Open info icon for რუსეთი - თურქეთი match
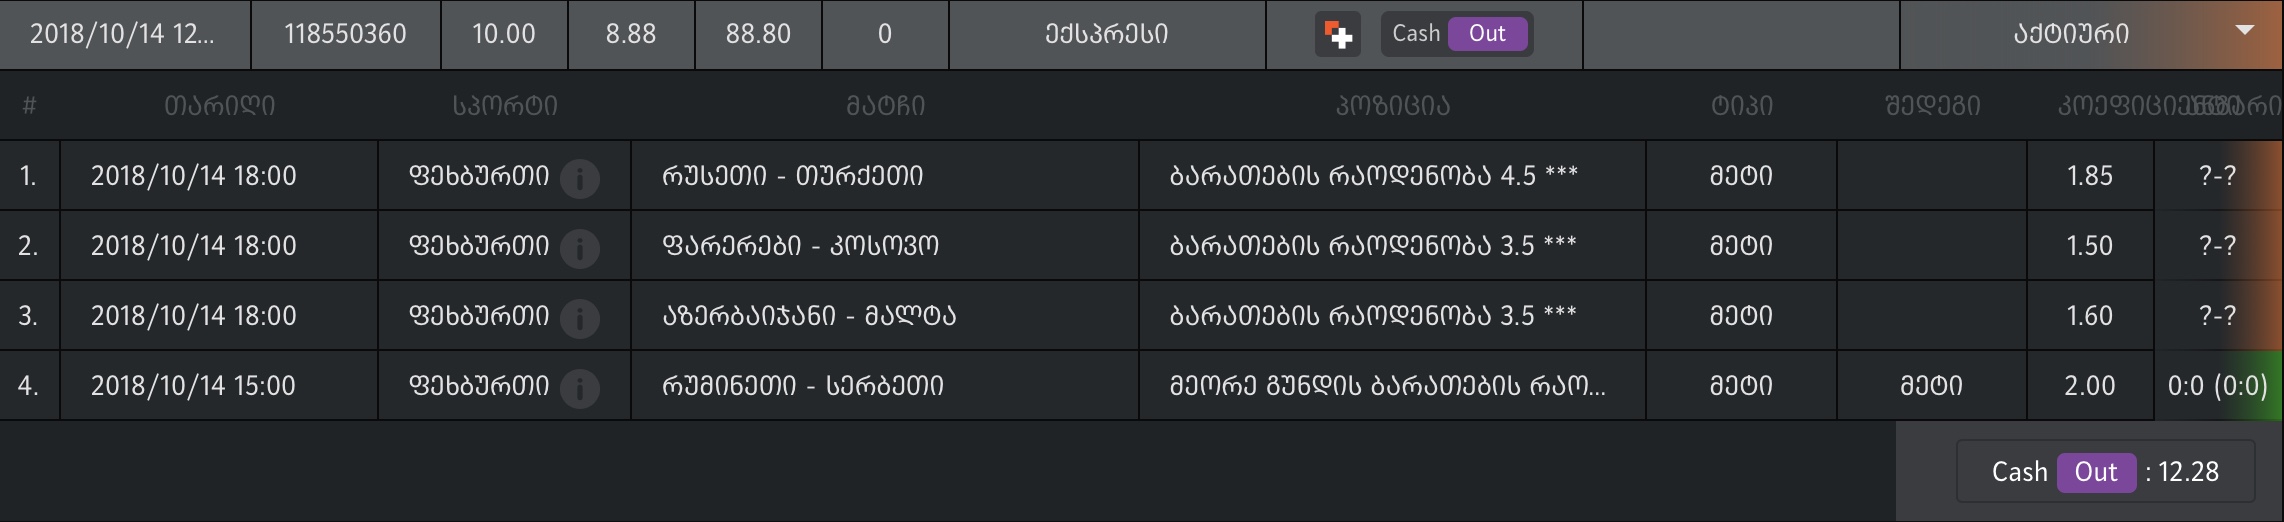 580,178
